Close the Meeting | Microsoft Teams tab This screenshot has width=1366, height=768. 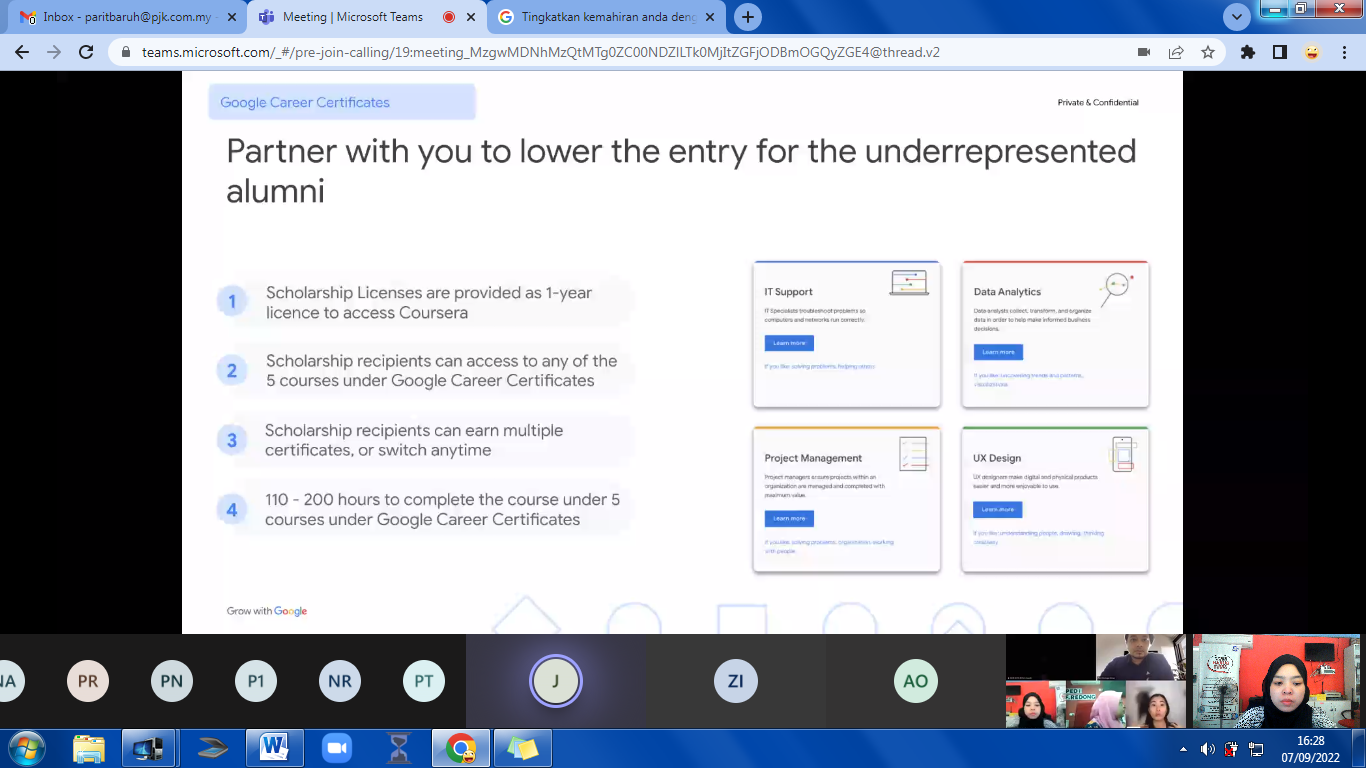471,17
